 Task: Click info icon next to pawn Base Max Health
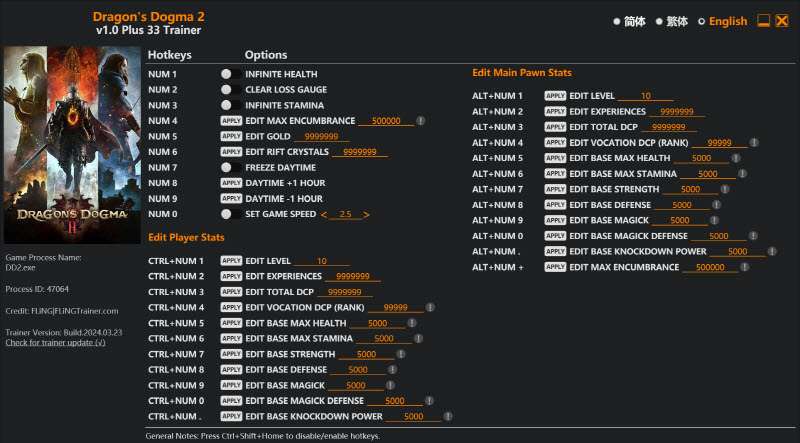coord(737,158)
